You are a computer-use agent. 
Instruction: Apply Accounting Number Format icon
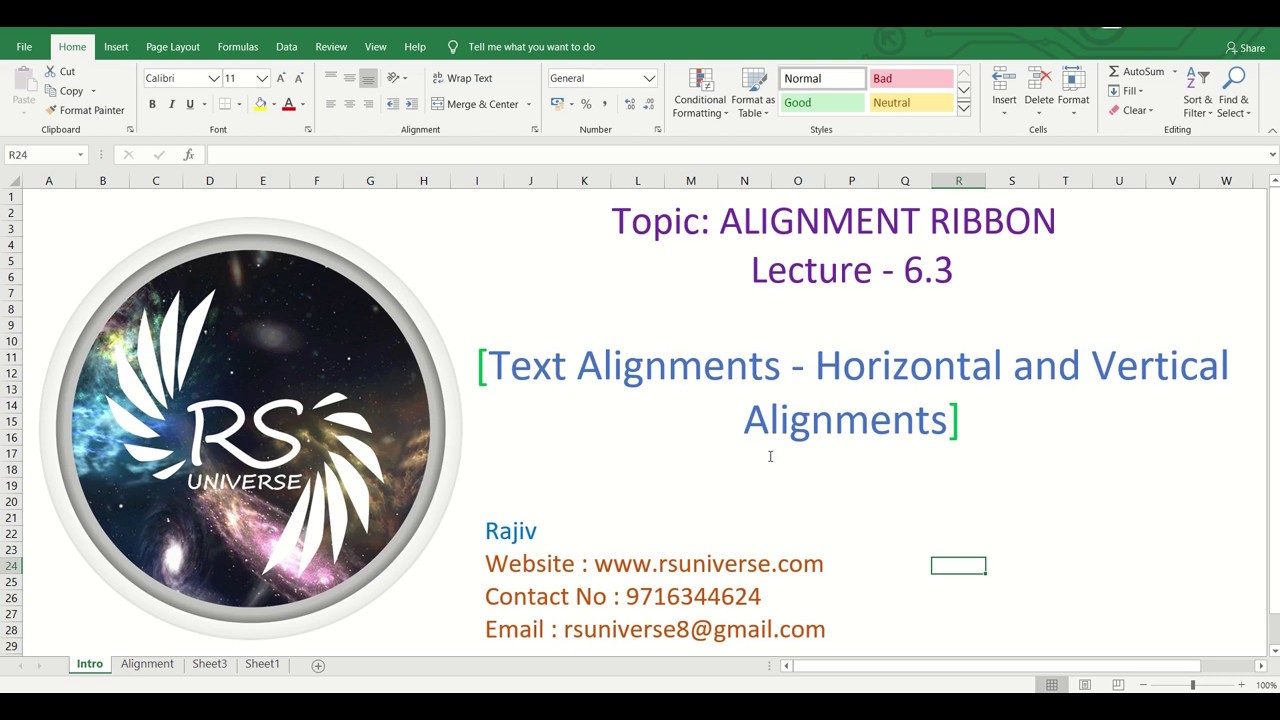click(x=558, y=104)
